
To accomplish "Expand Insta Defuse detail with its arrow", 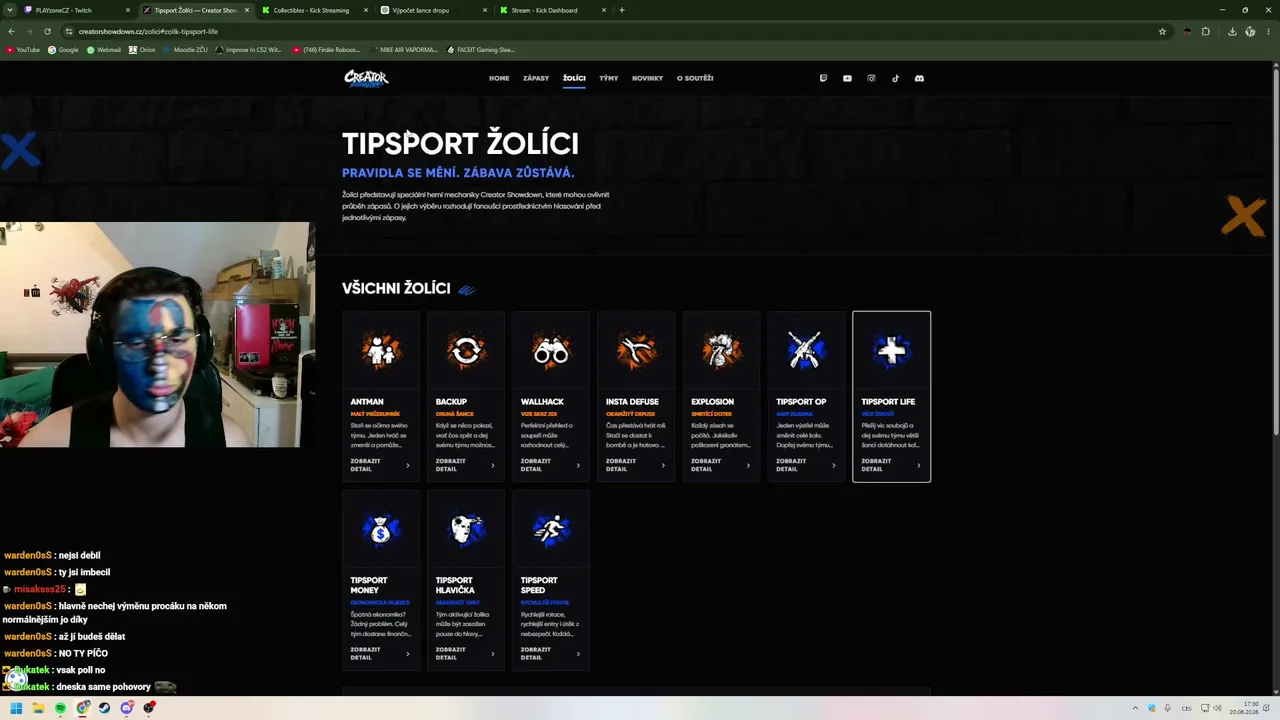I will pyautogui.click(x=663, y=465).
